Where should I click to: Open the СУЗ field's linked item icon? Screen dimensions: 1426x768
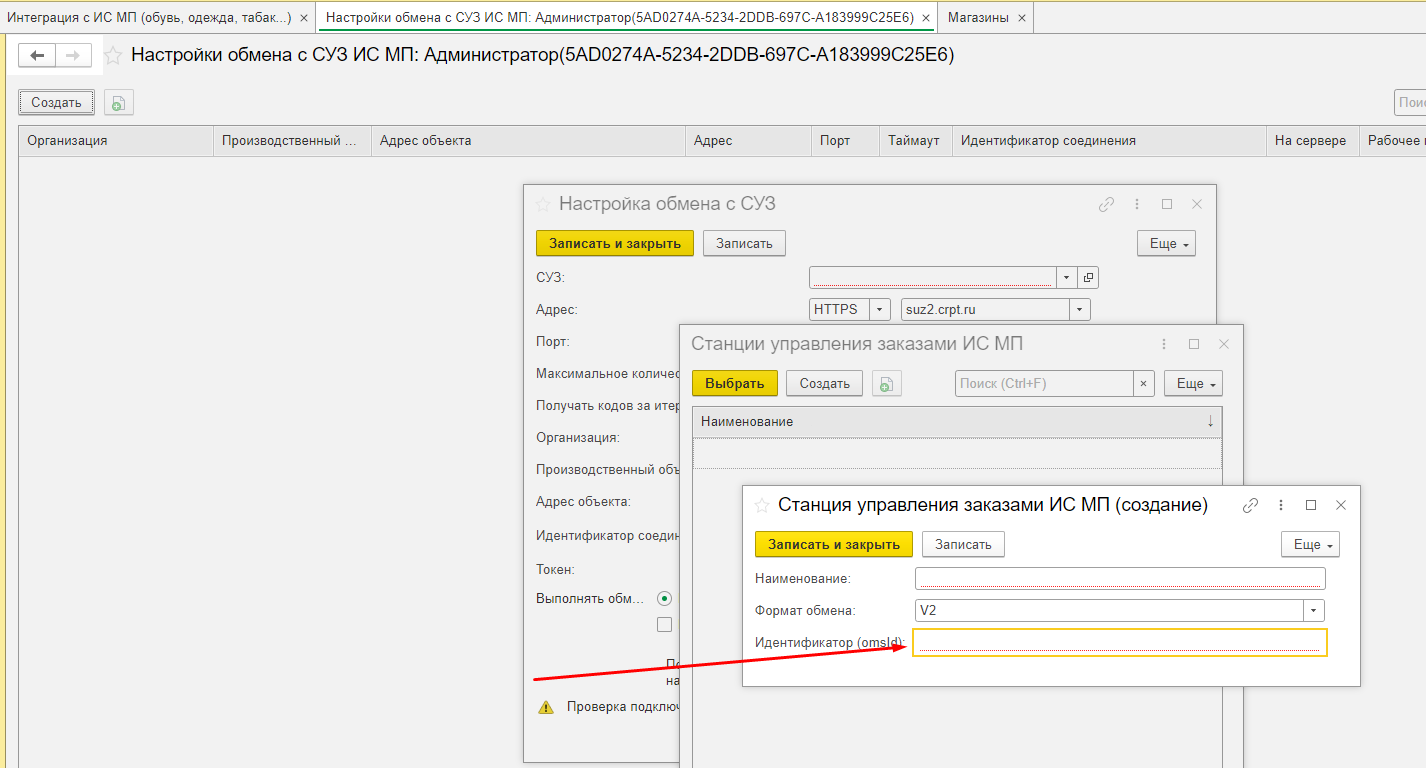tap(1089, 277)
